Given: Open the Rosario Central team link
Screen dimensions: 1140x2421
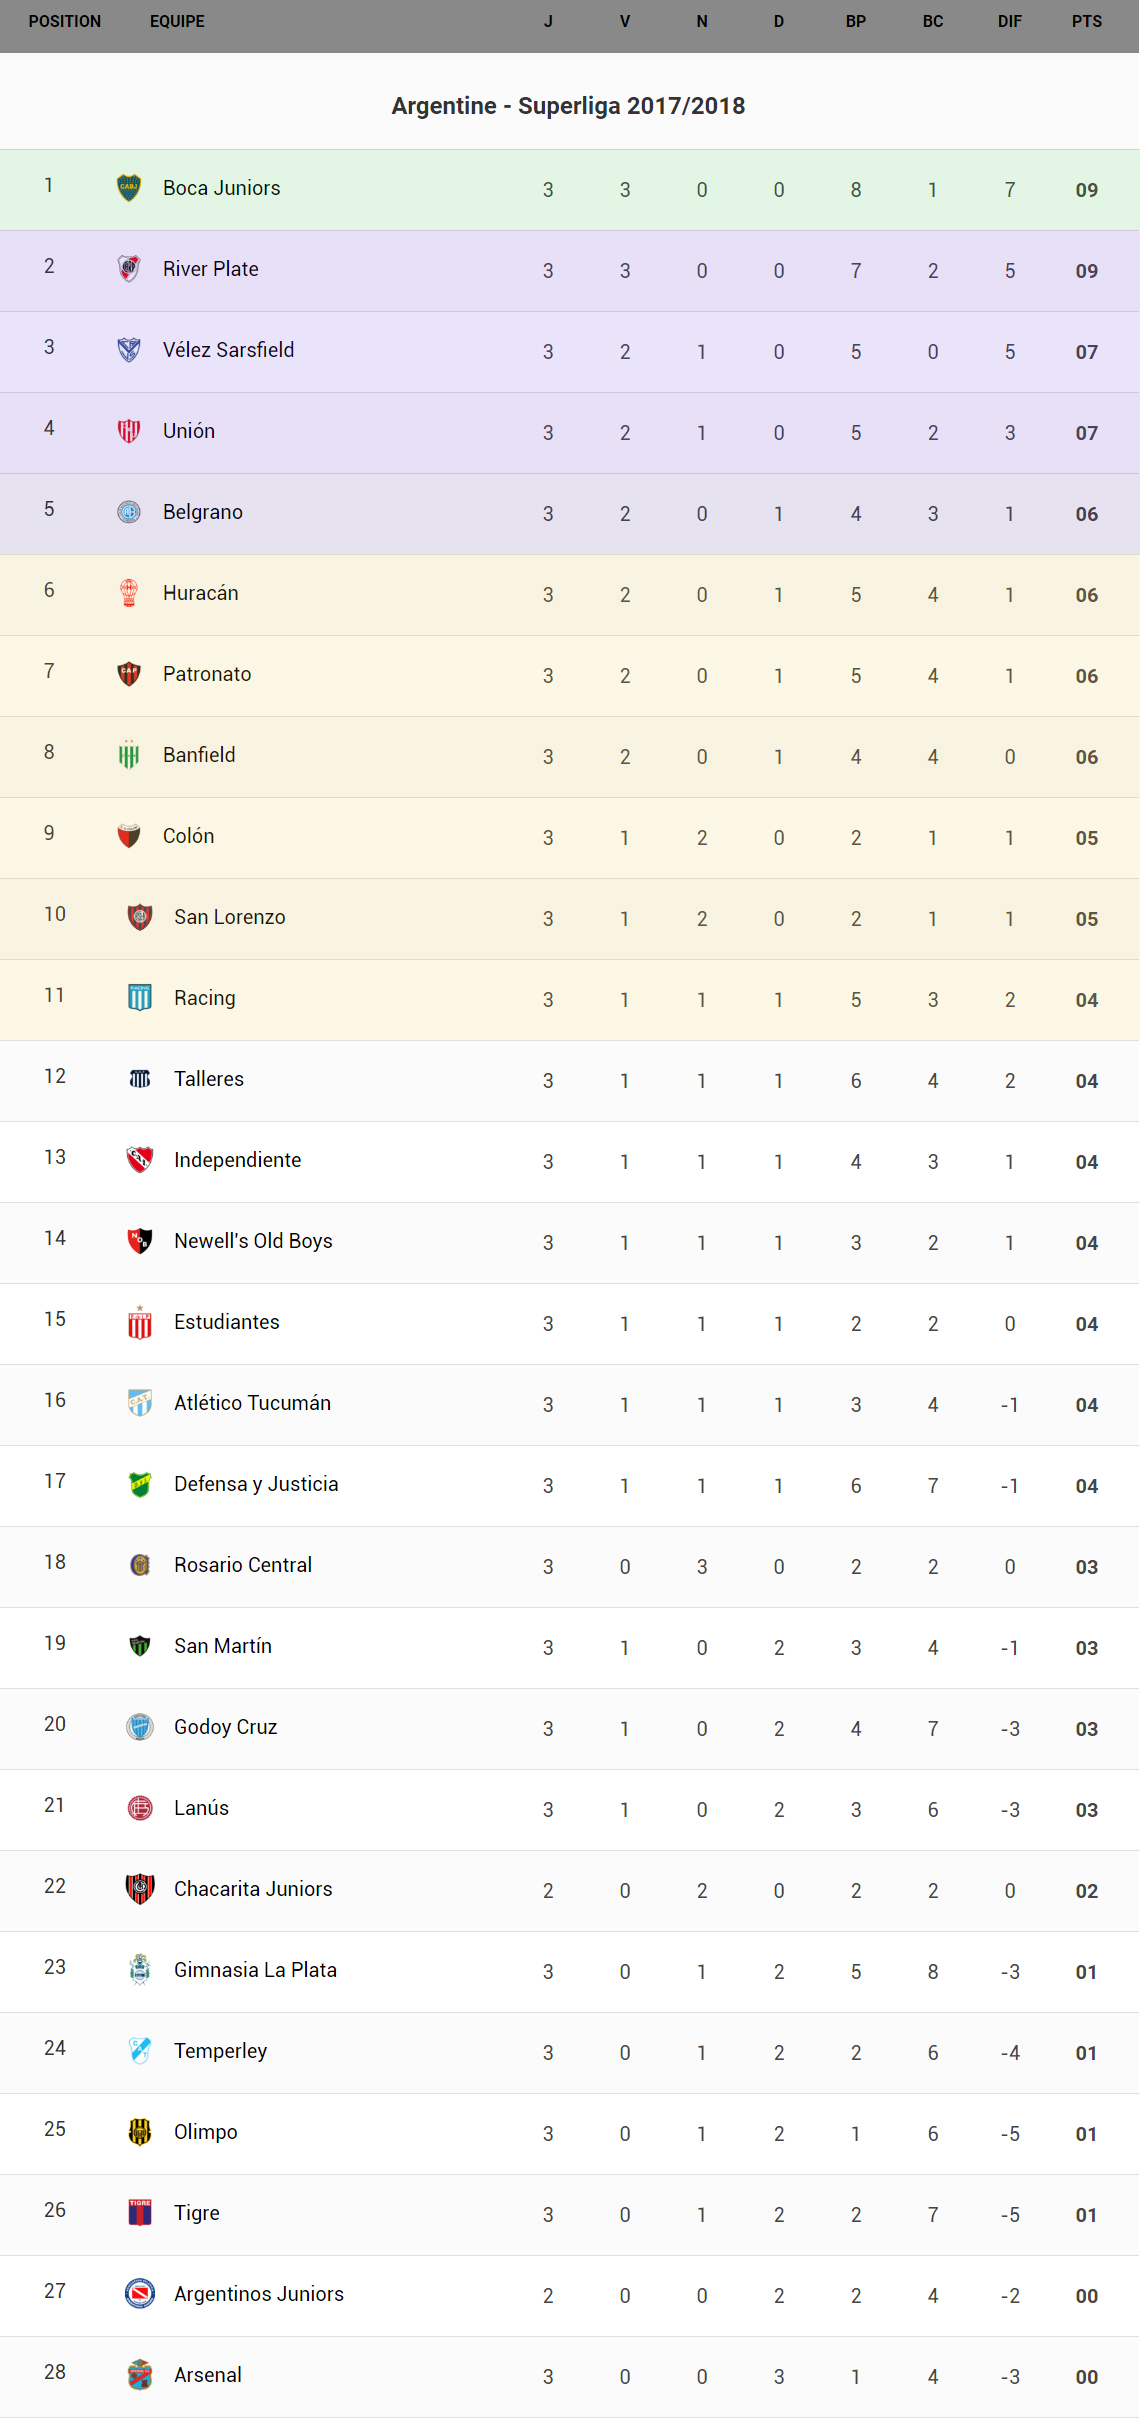Looking at the screenshot, I should pos(243,1565).
